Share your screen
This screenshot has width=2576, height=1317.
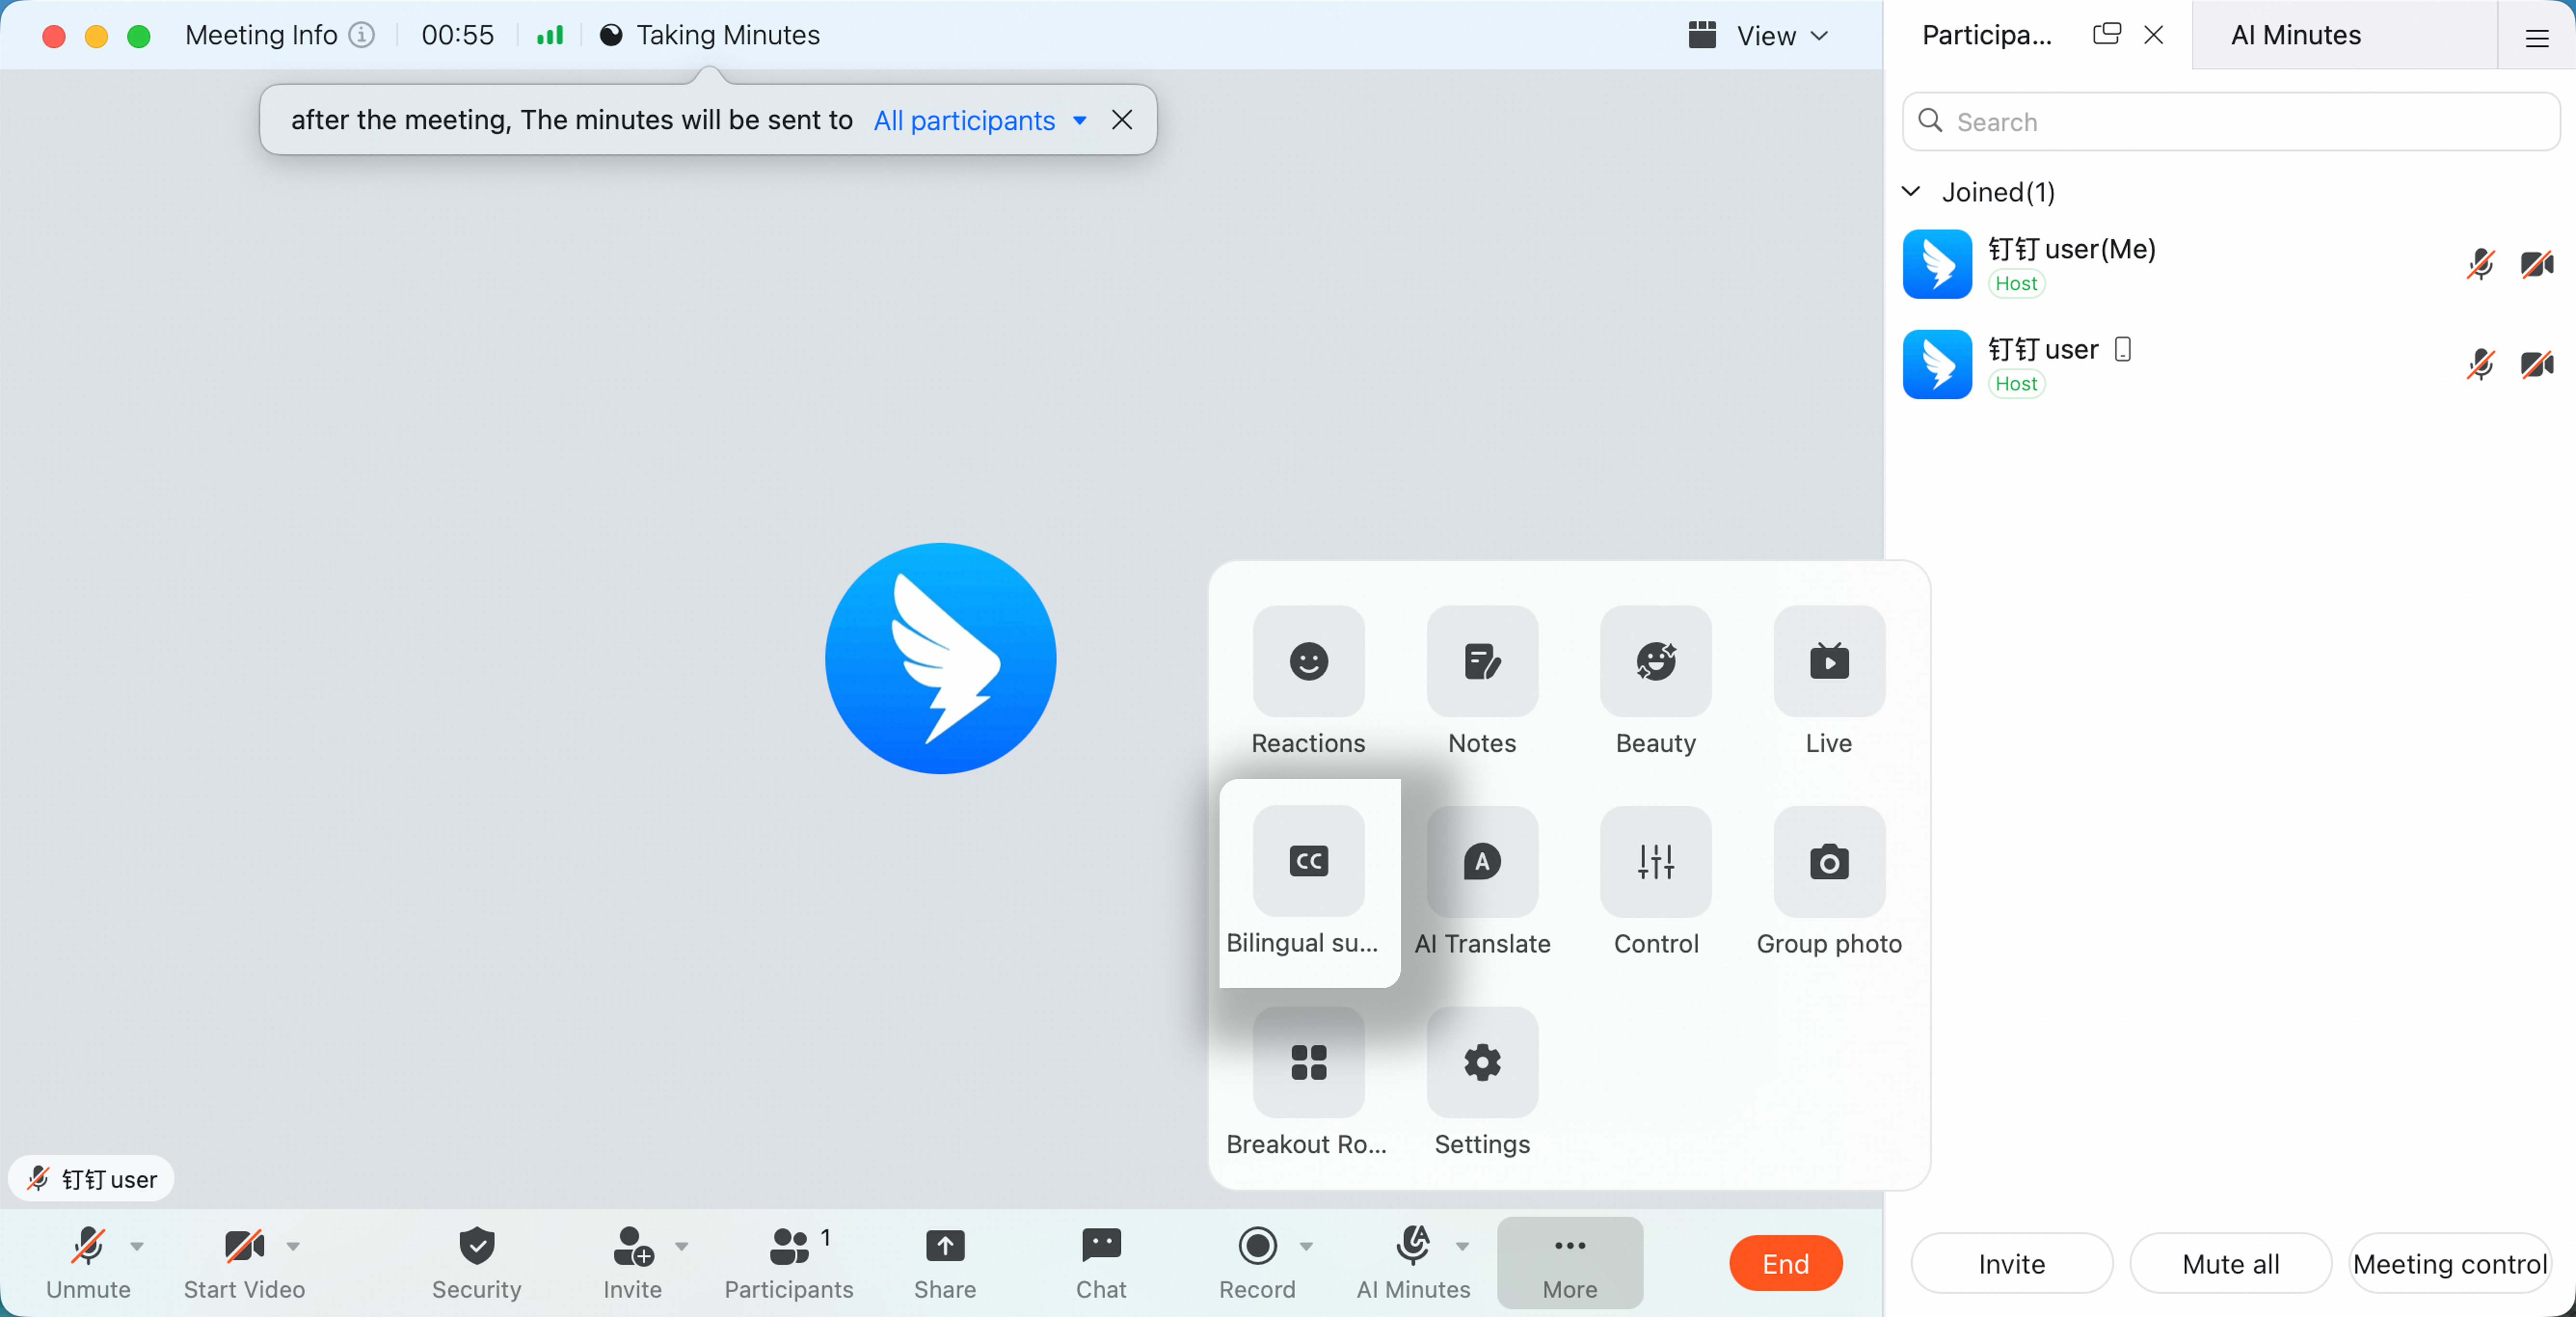pos(944,1263)
